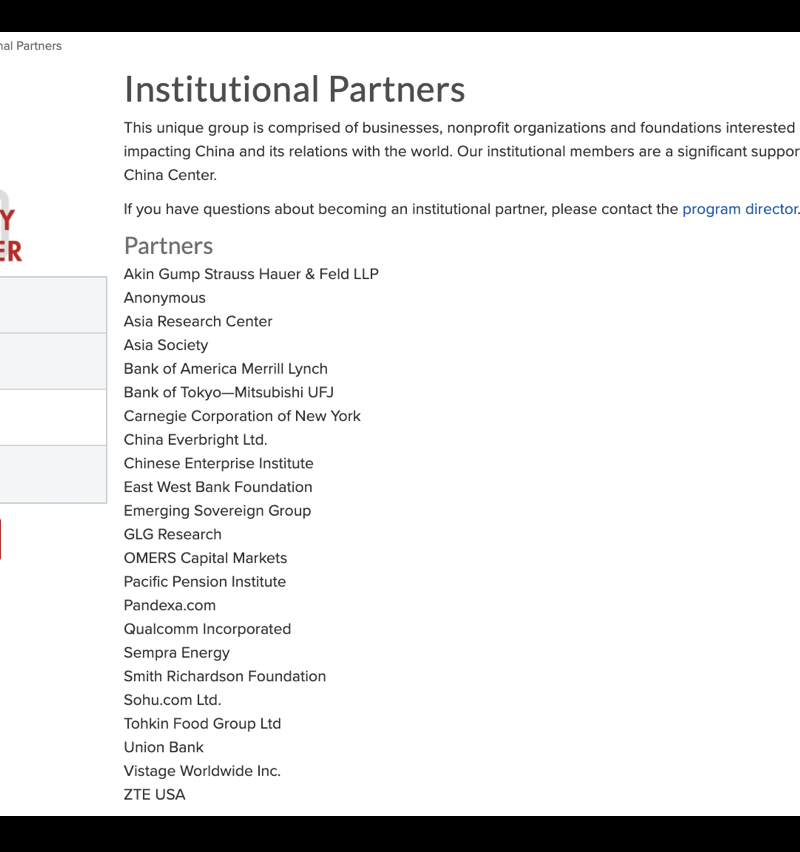Click the Partners breadcrumb text at top

31,46
